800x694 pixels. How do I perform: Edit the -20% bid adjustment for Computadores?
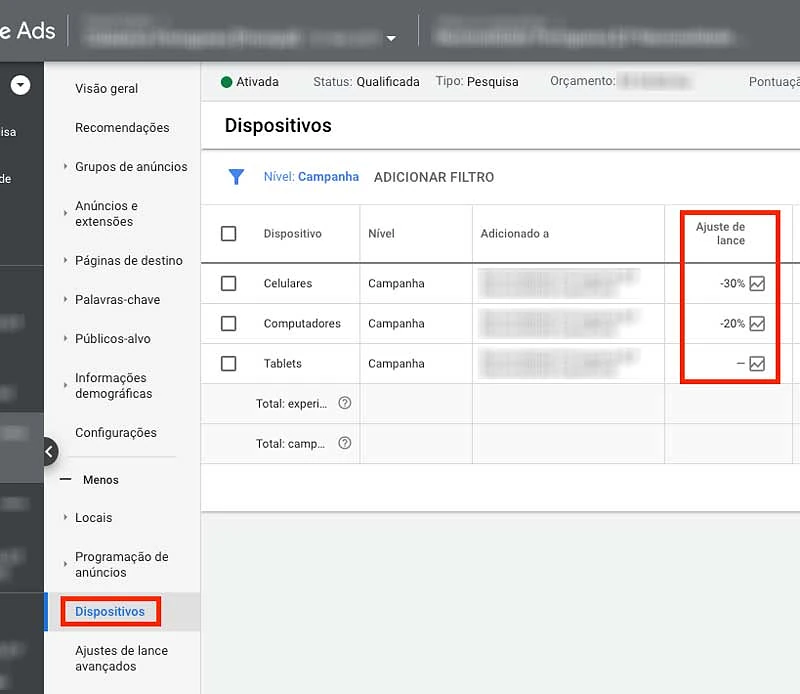732,323
